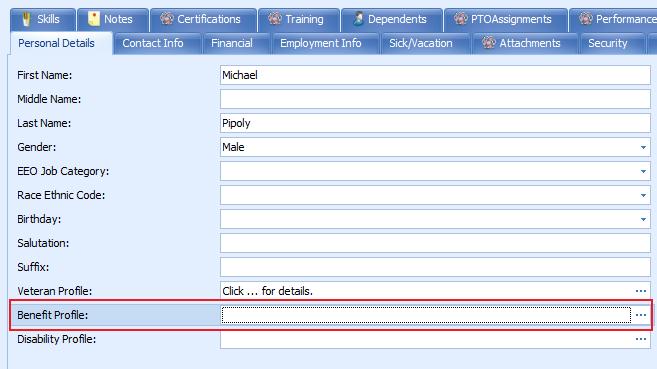This screenshot has width=657, height=369.
Task: Switch to the Certifications tab
Action: coord(203,19)
